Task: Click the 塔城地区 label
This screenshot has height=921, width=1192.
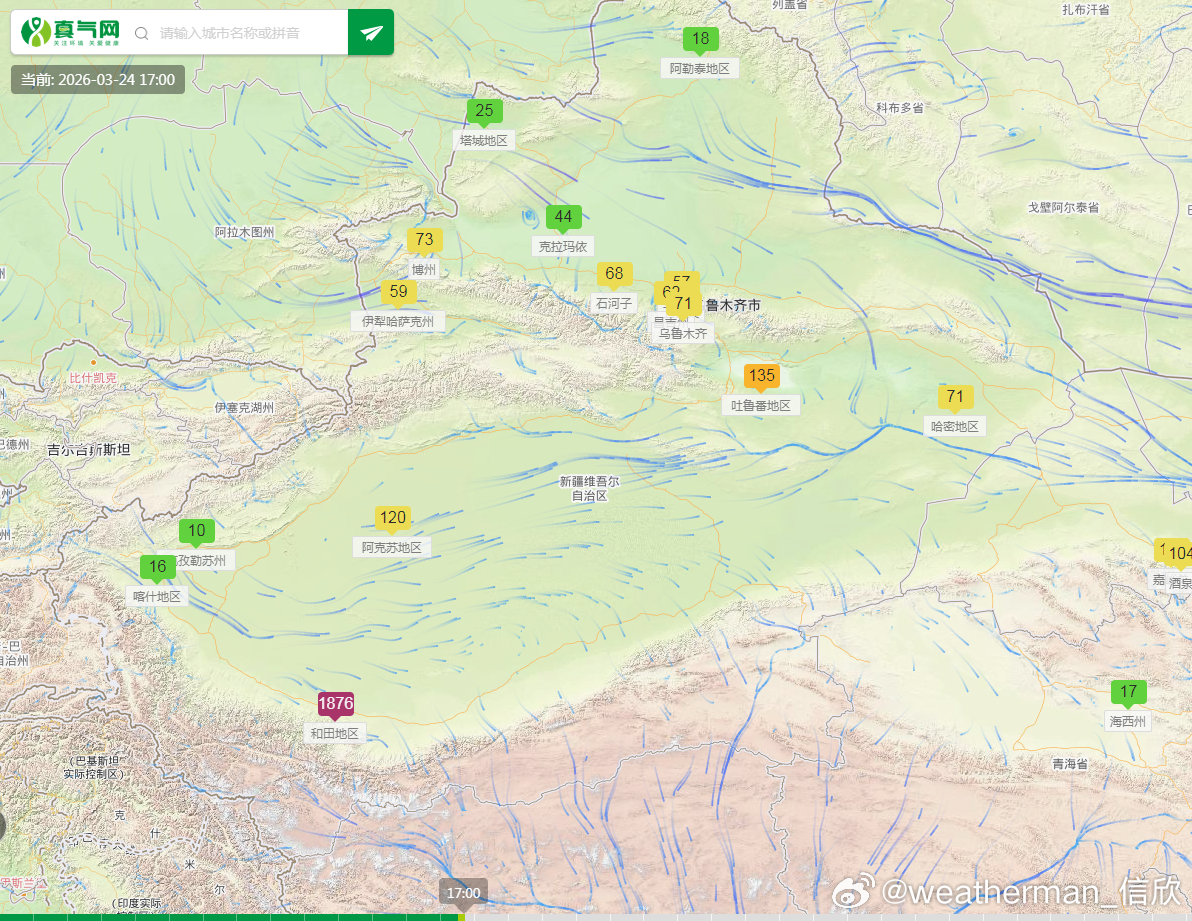Action: coord(483,141)
